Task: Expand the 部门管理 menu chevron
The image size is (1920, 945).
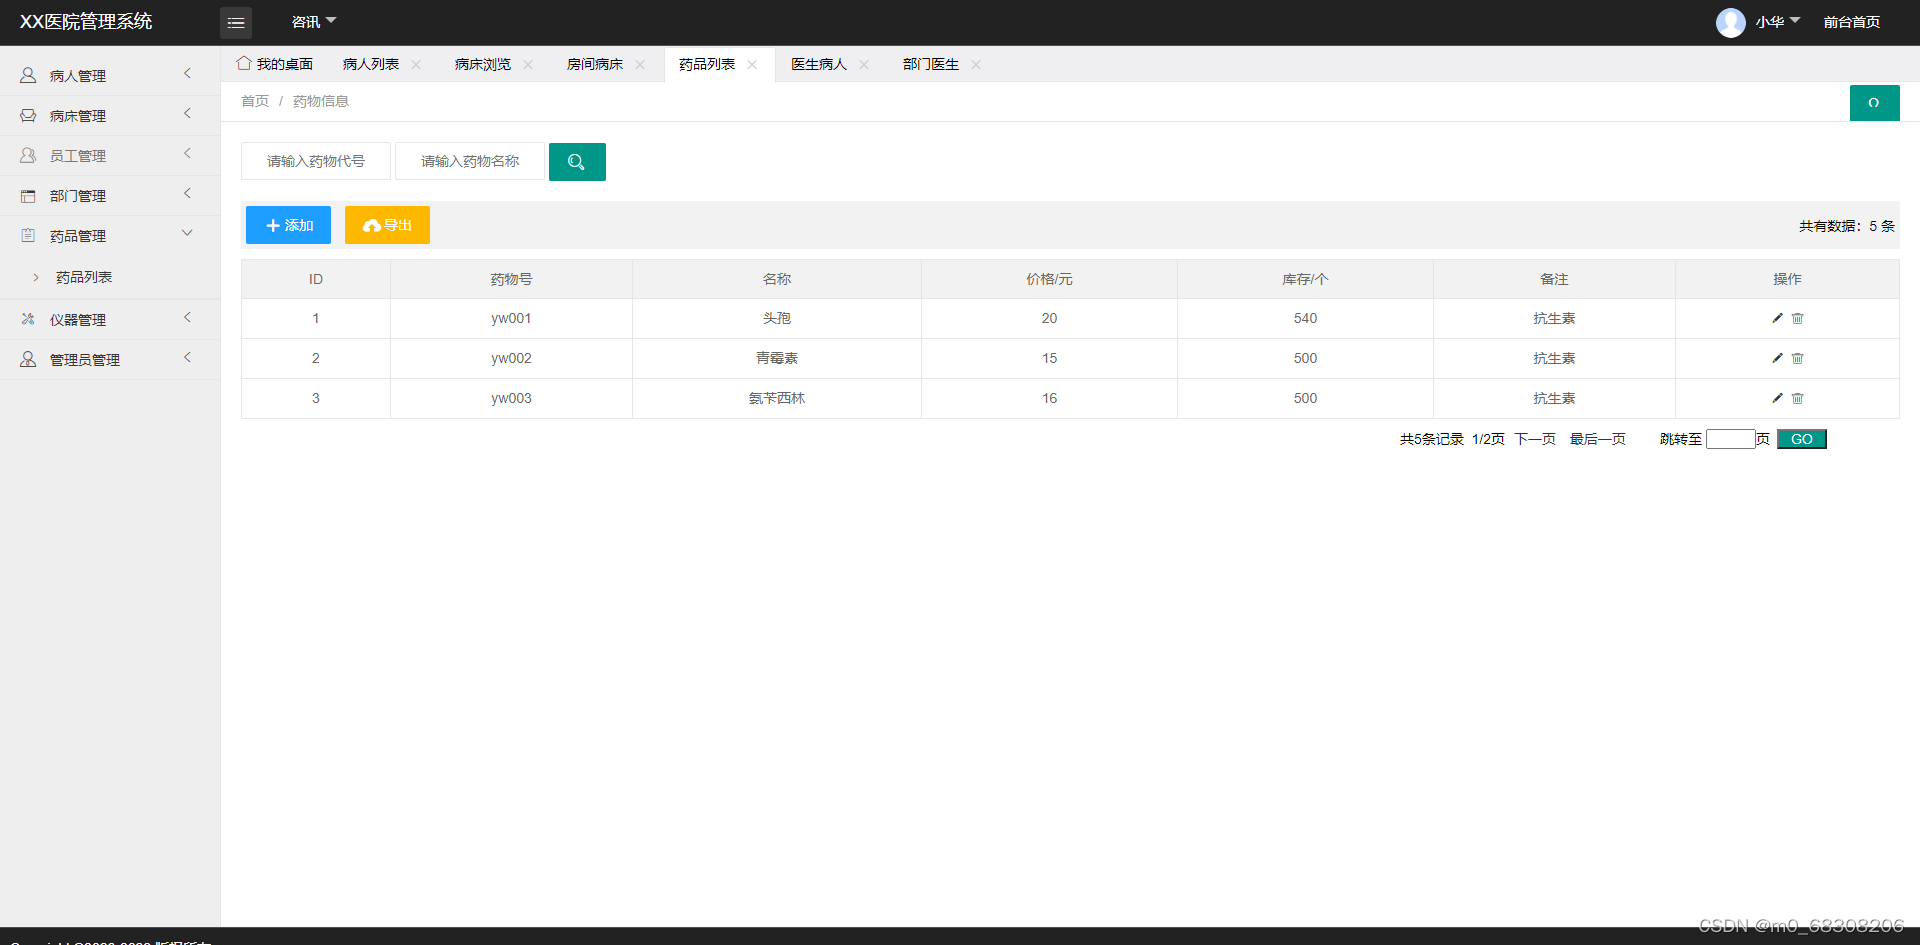Action: 187,193
